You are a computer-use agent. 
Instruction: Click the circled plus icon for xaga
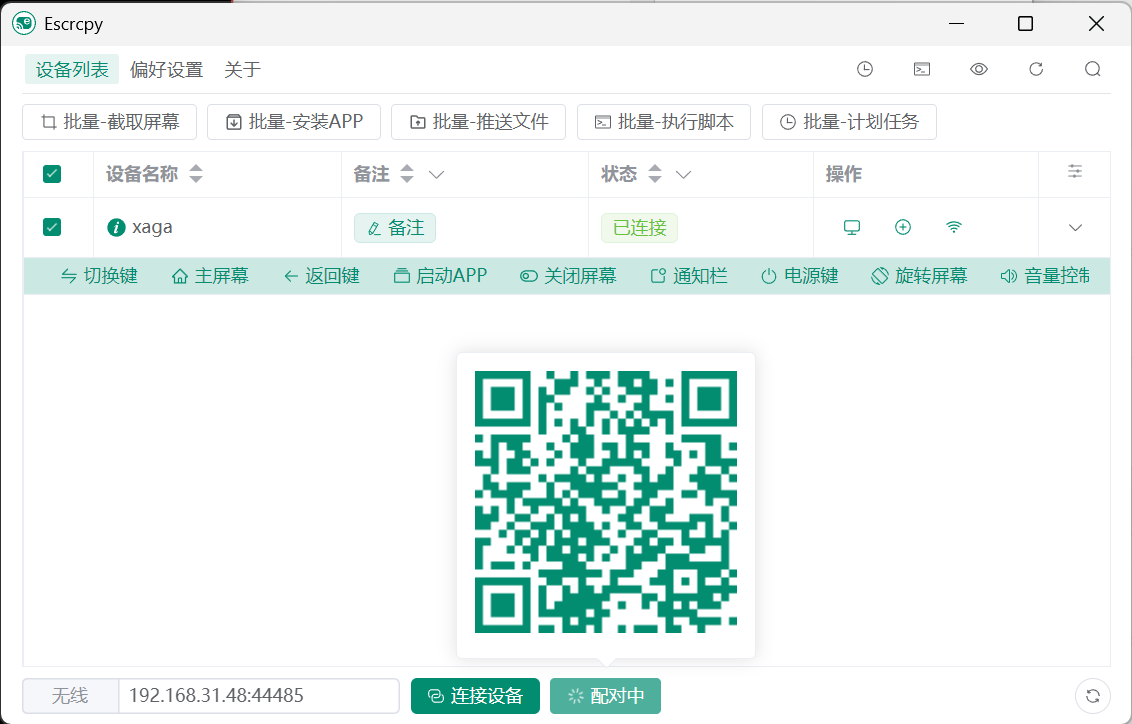903,227
